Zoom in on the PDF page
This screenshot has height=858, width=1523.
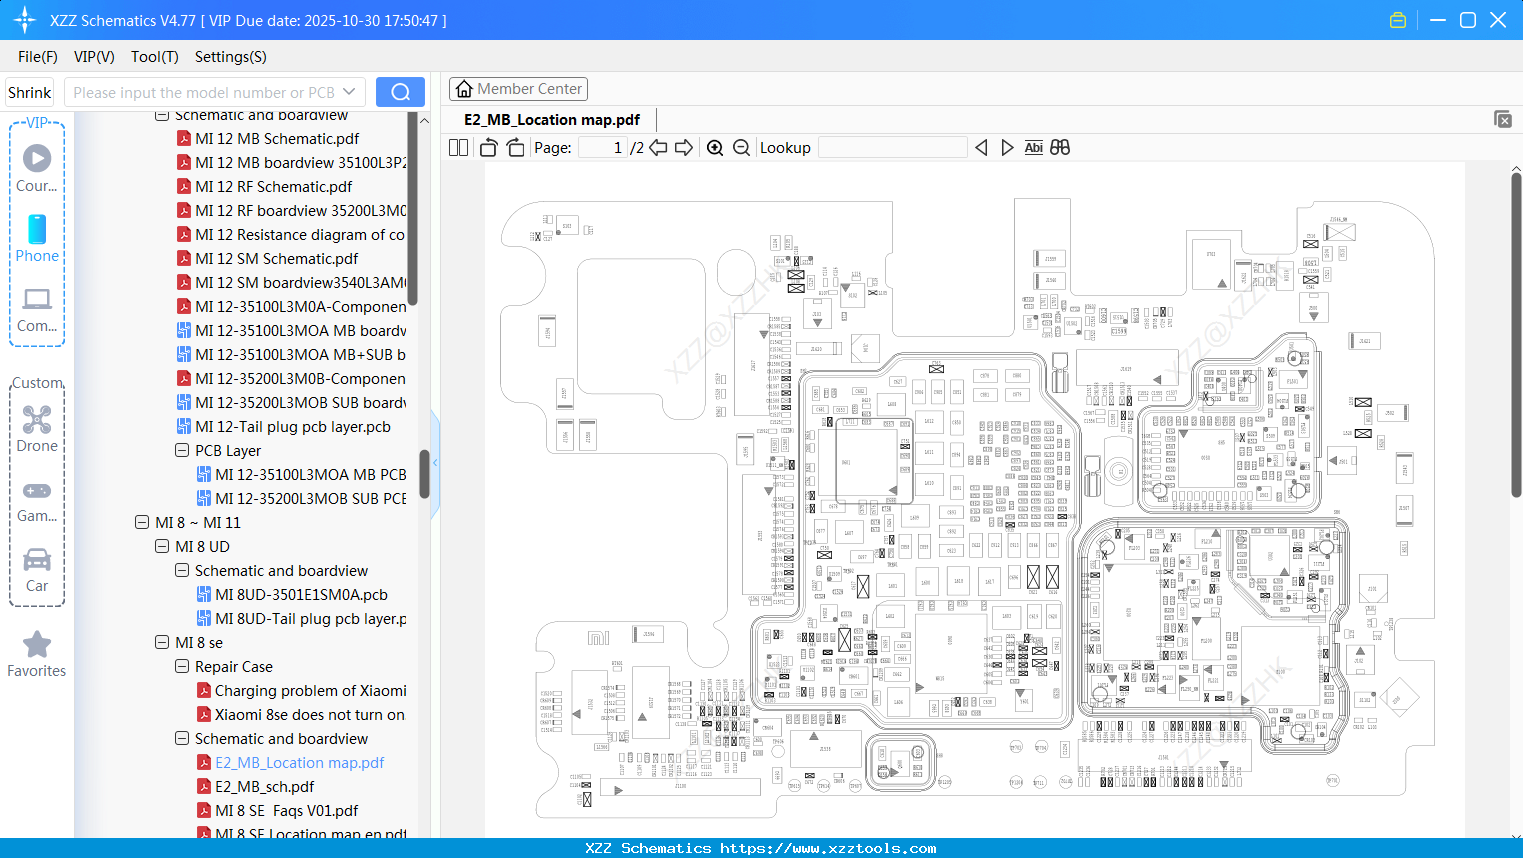(715, 147)
